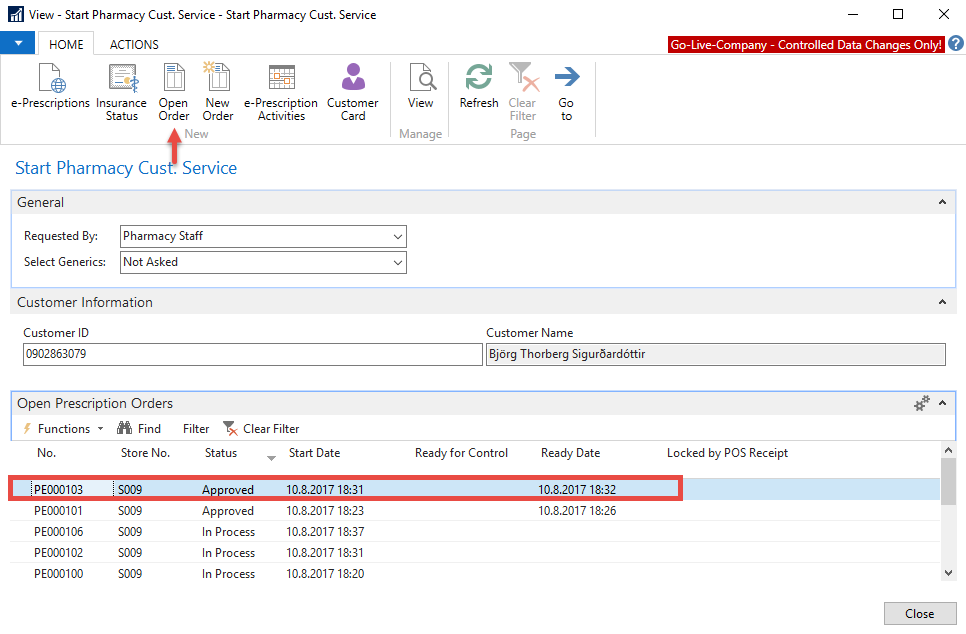Switch to the ACTIONS tab

(x=134, y=44)
